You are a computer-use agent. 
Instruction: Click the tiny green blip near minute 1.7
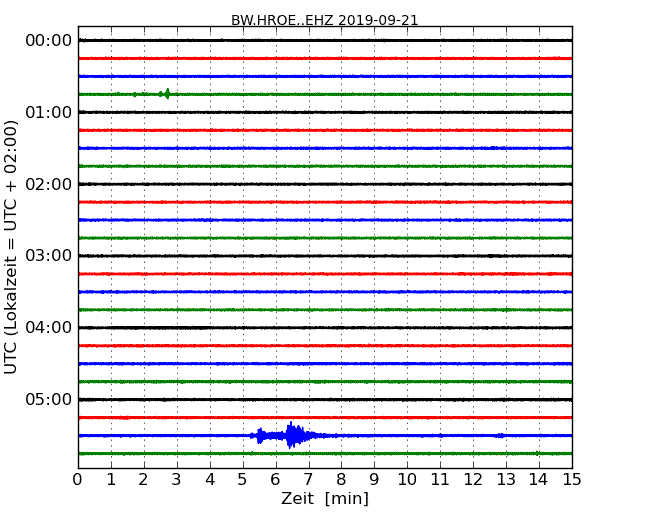(x=134, y=95)
